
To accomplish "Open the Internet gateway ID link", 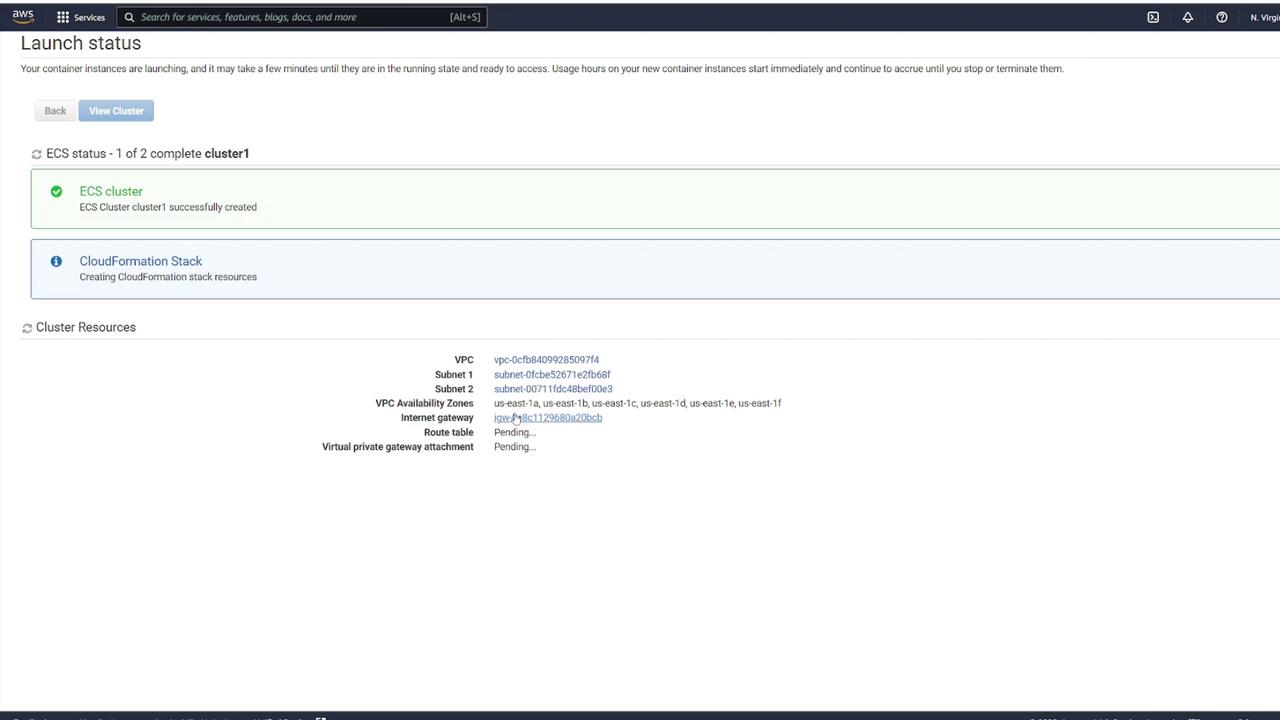I will click(548, 418).
